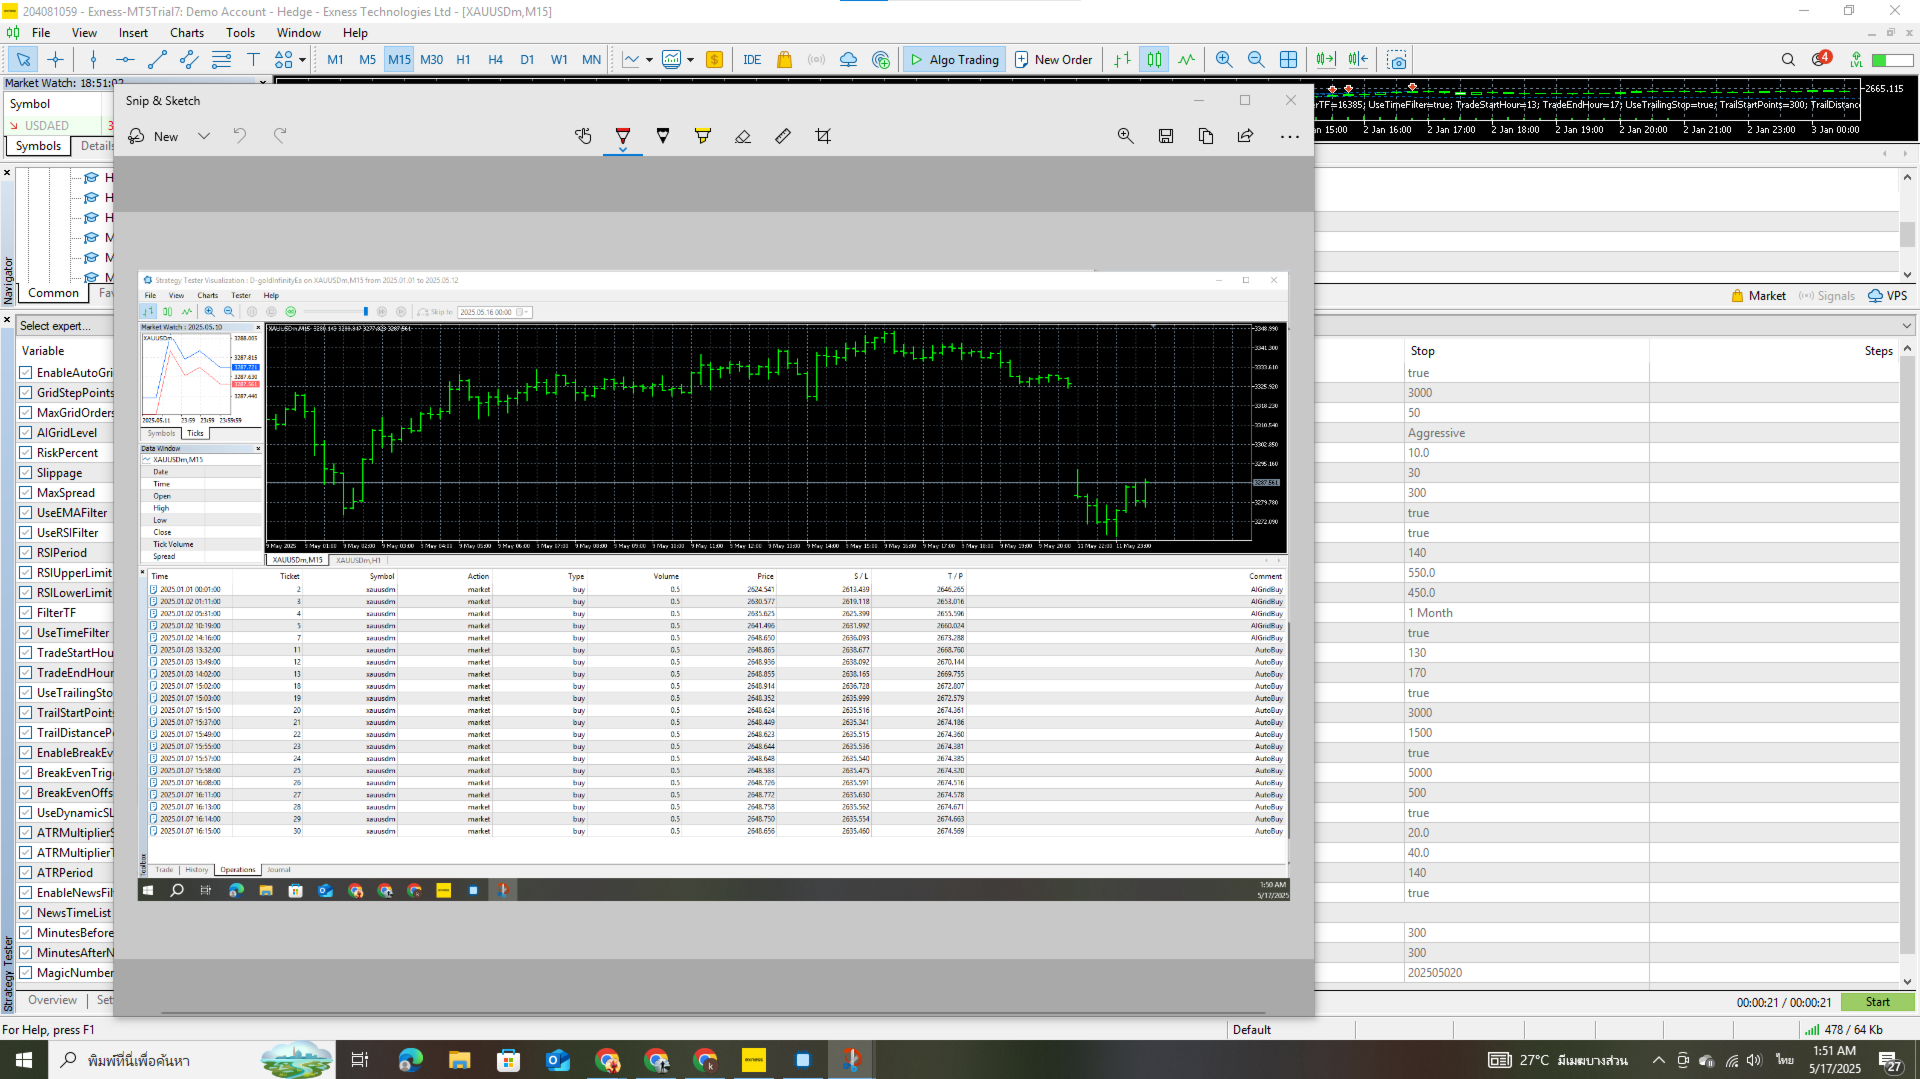Image resolution: width=1920 pixels, height=1079 pixels.
Task: Open the Windows Start menu
Action: [x=24, y=1060]
